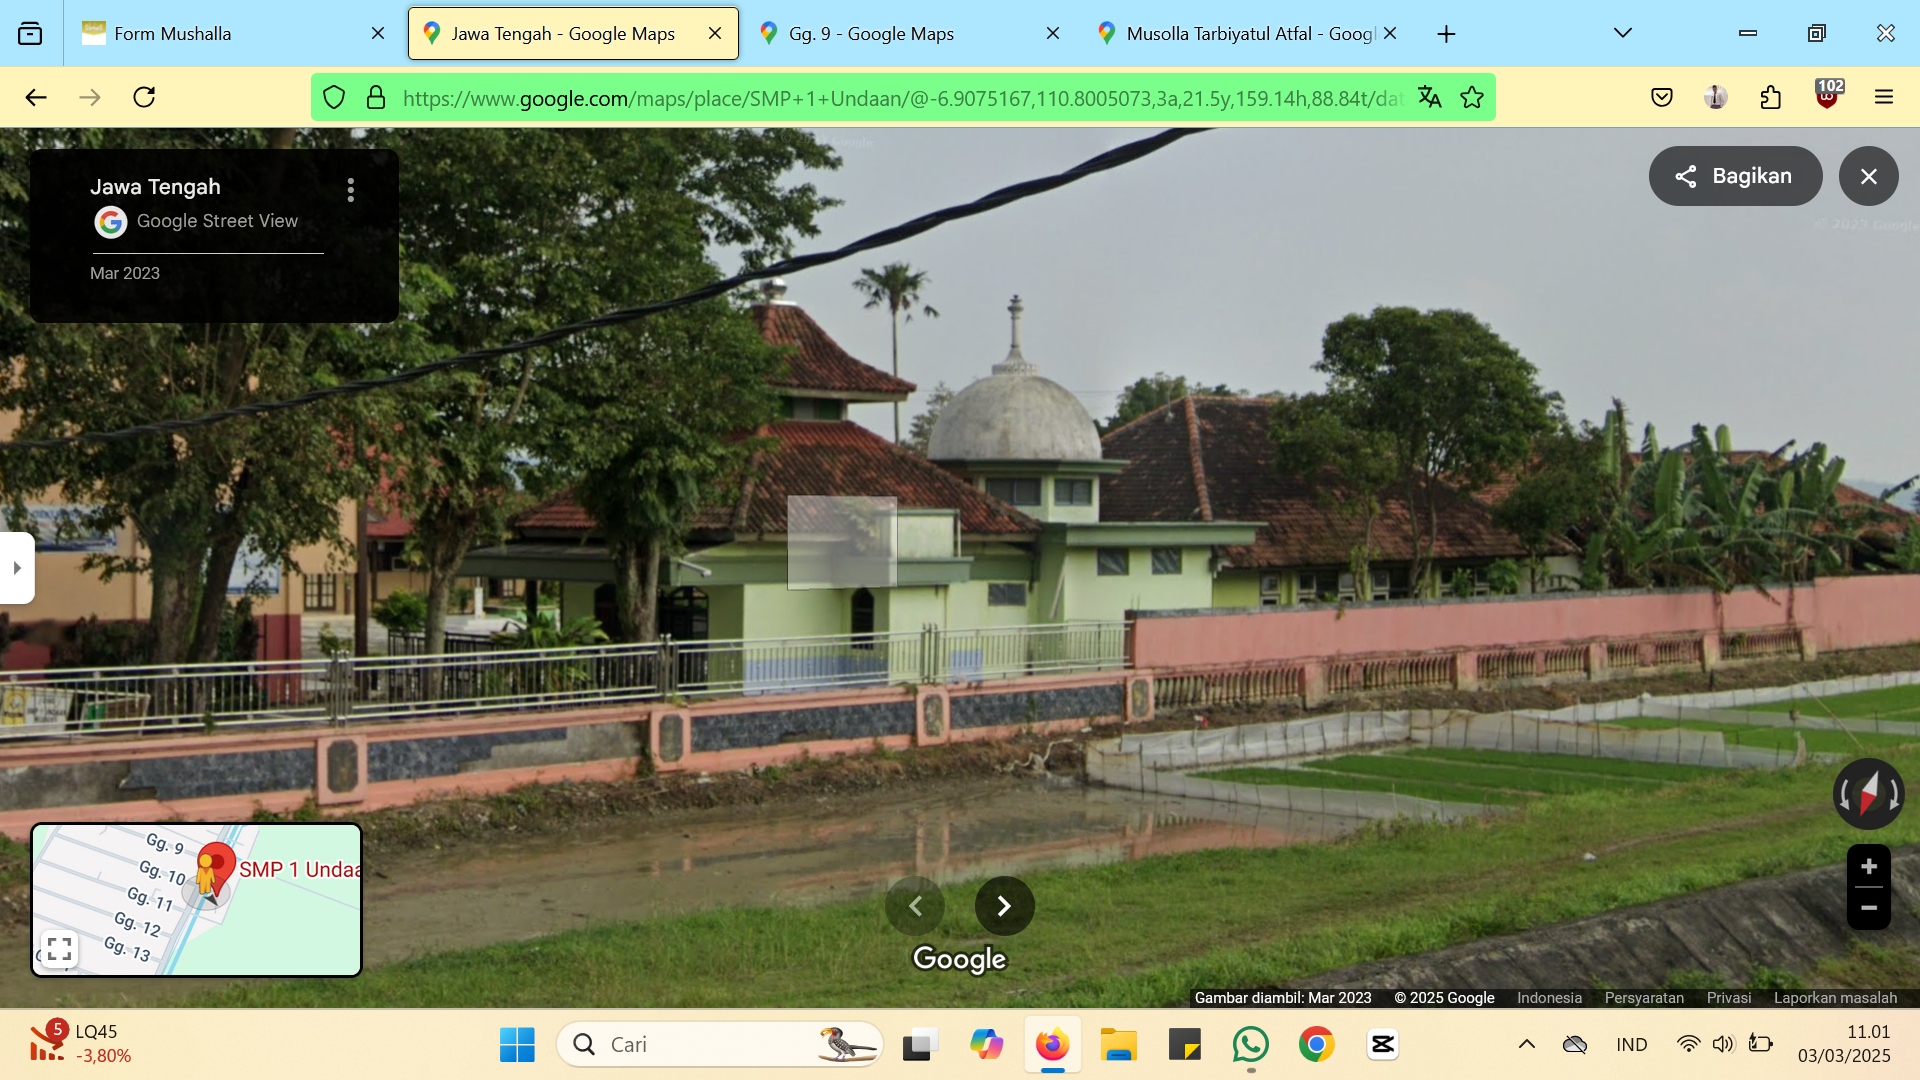
Task: Open volume speaker icon
Action: coord(1723,1044)
